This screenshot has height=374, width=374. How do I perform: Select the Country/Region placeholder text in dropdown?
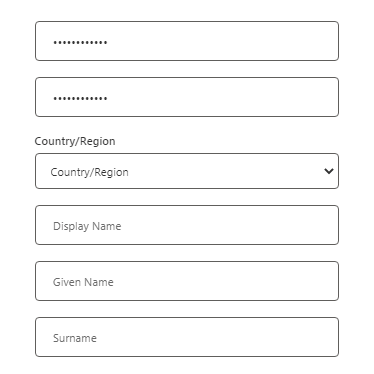tap(89, 172)
